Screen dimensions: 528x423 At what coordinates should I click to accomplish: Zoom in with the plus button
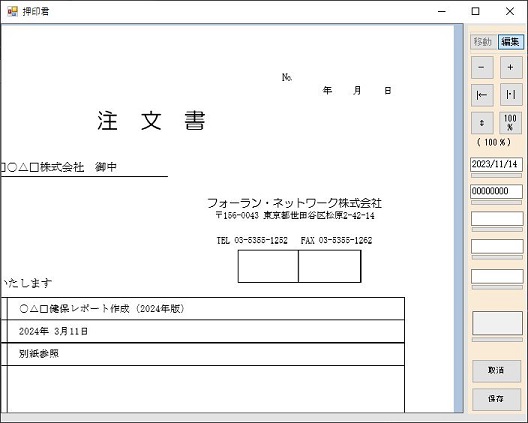click(511, 67)
